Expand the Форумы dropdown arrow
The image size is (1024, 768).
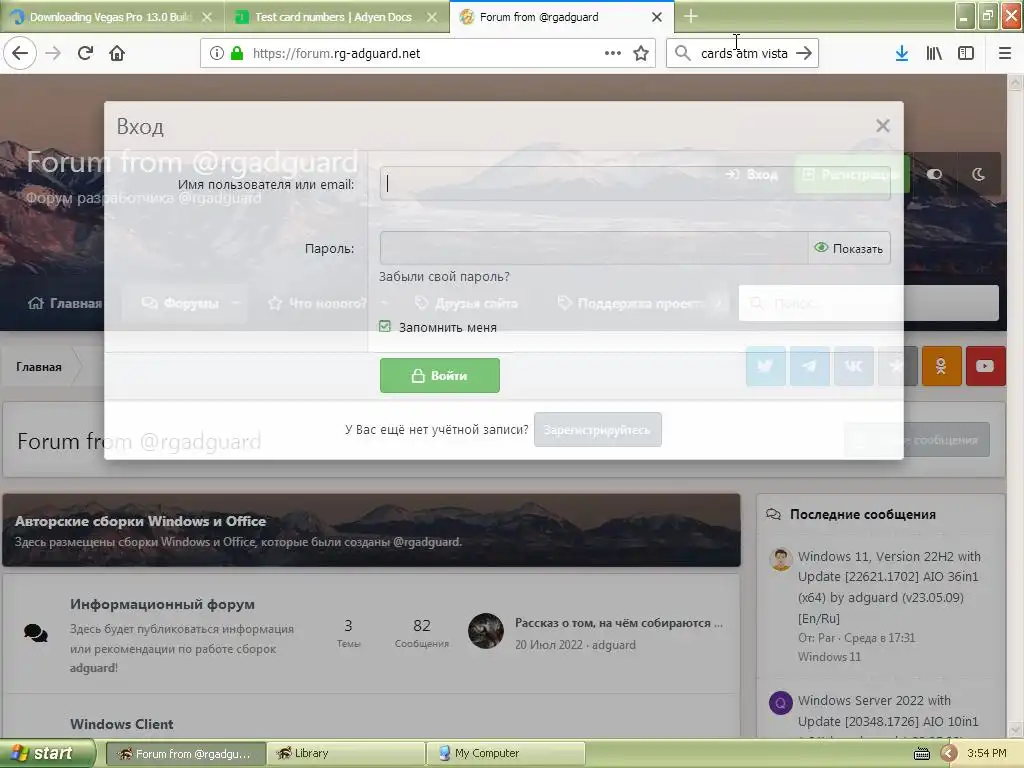(236, 303)
